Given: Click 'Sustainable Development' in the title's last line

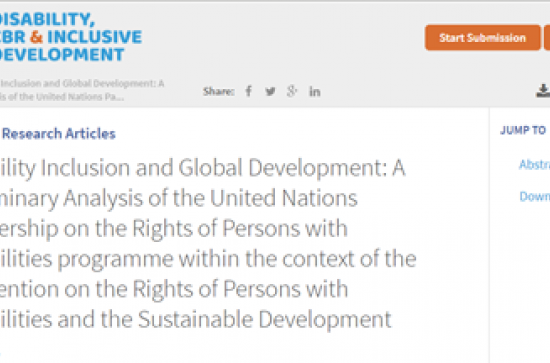Looking at the screenshot, I should pyautogui.click(x=264, y=319).
